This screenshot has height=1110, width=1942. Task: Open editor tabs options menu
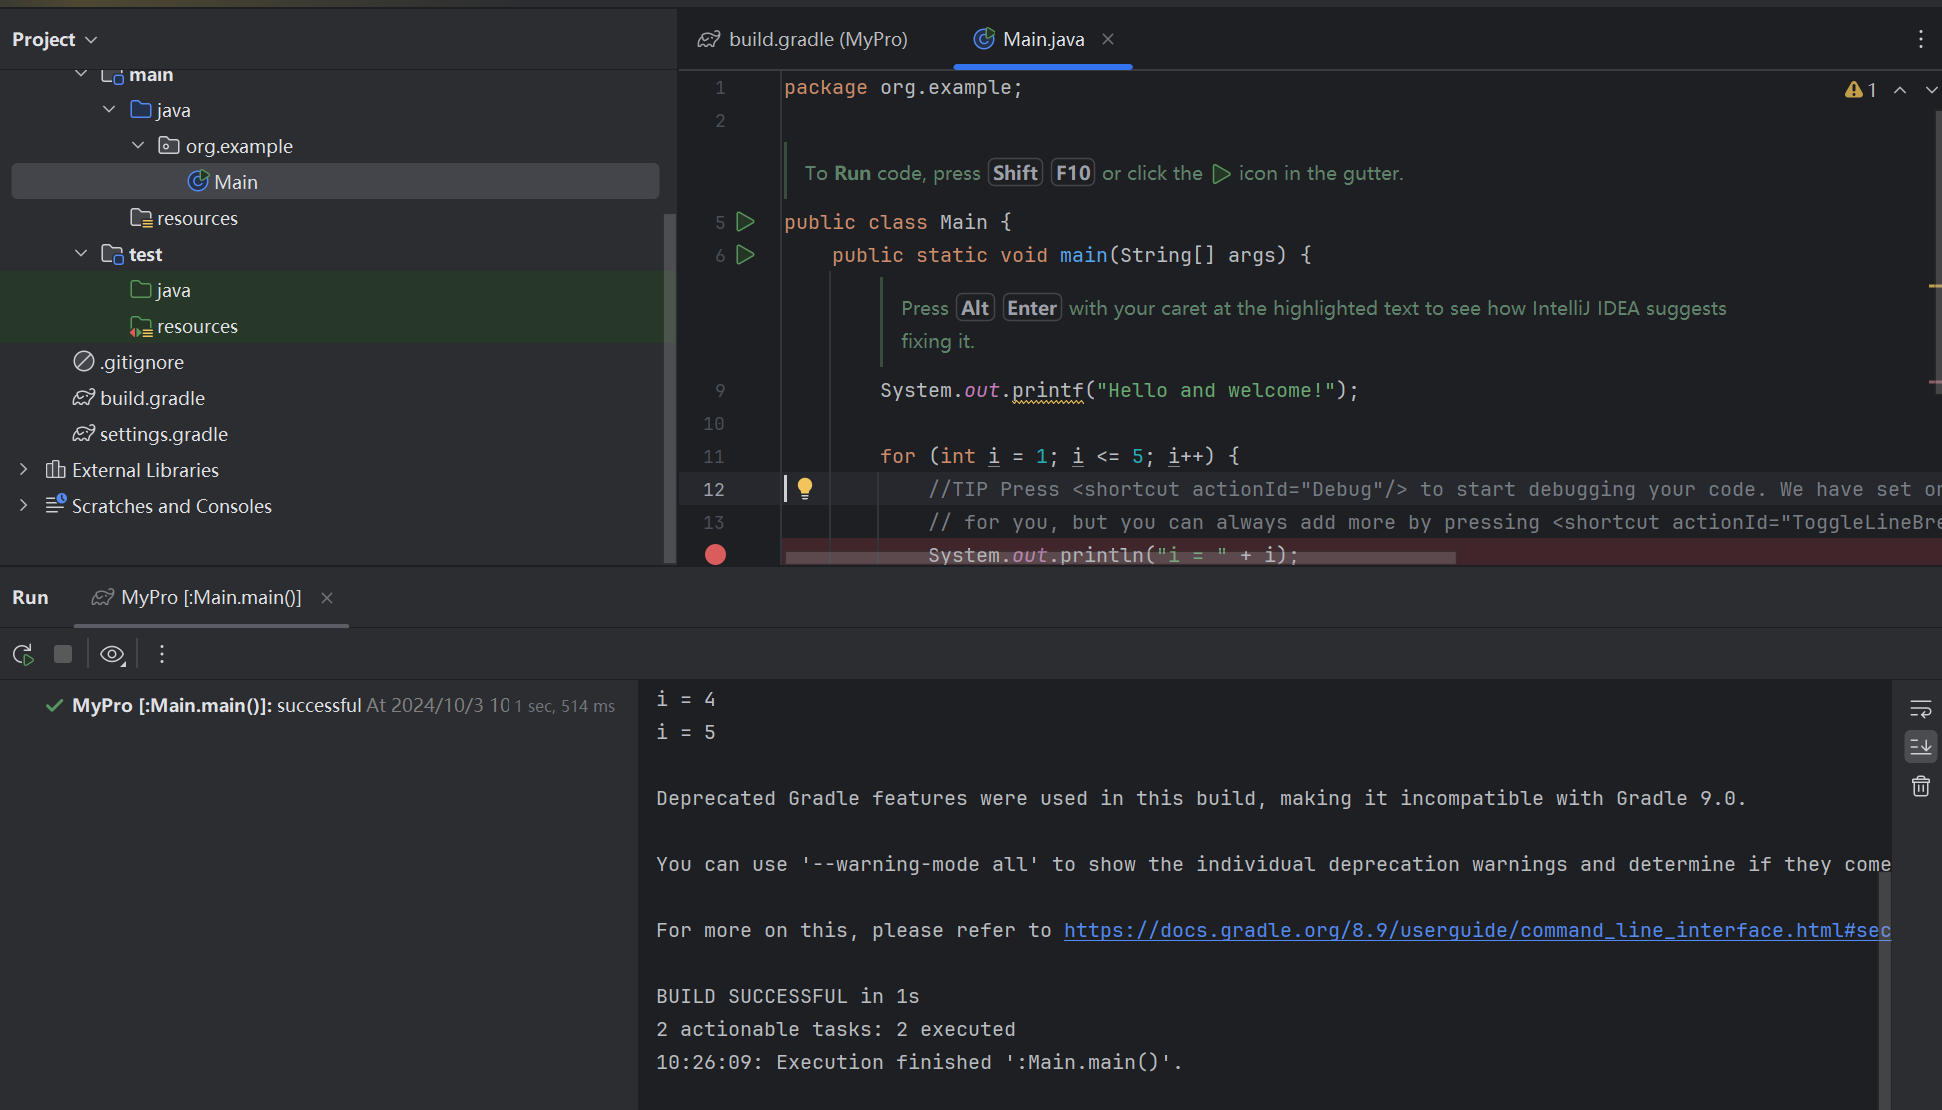click(x=1920, y=39)
